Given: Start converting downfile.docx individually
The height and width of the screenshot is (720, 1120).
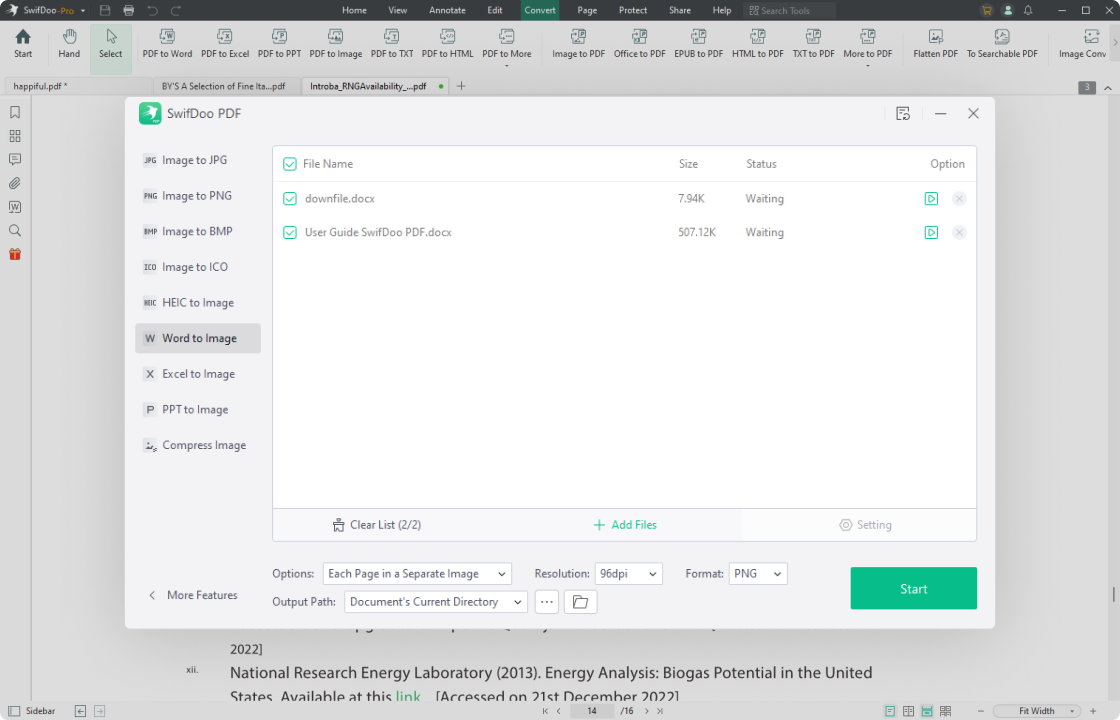Looking at the screenshot, I should pyautogui.click(x=931, y=199).
